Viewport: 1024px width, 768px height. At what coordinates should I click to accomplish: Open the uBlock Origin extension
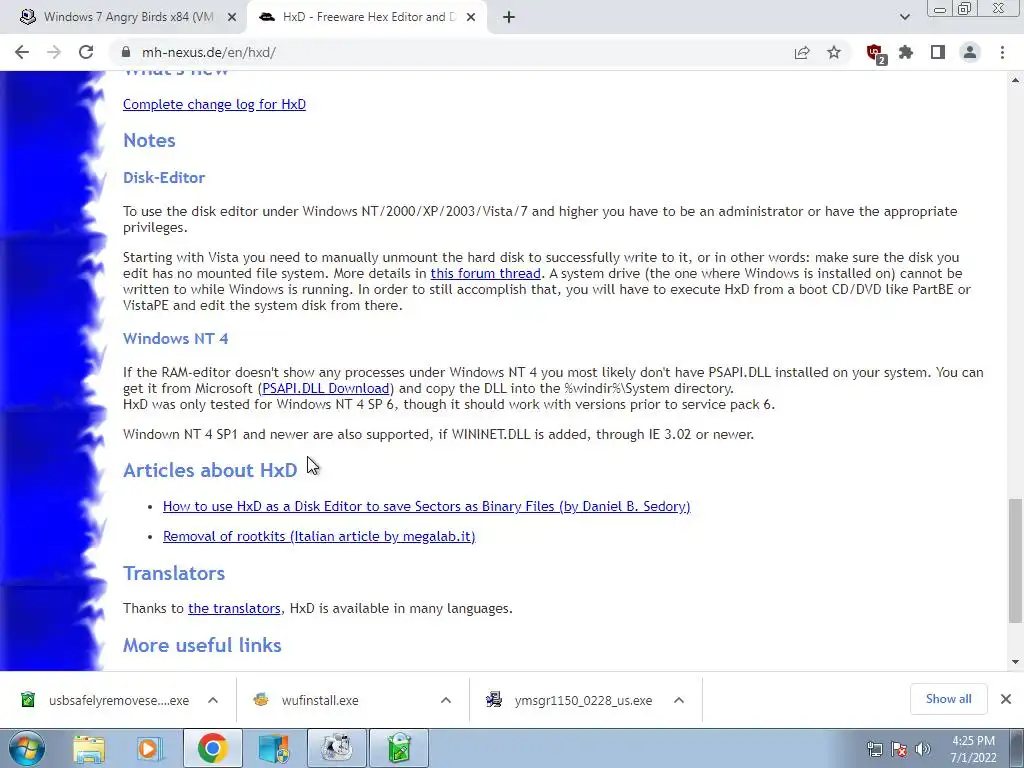point(875,53)
